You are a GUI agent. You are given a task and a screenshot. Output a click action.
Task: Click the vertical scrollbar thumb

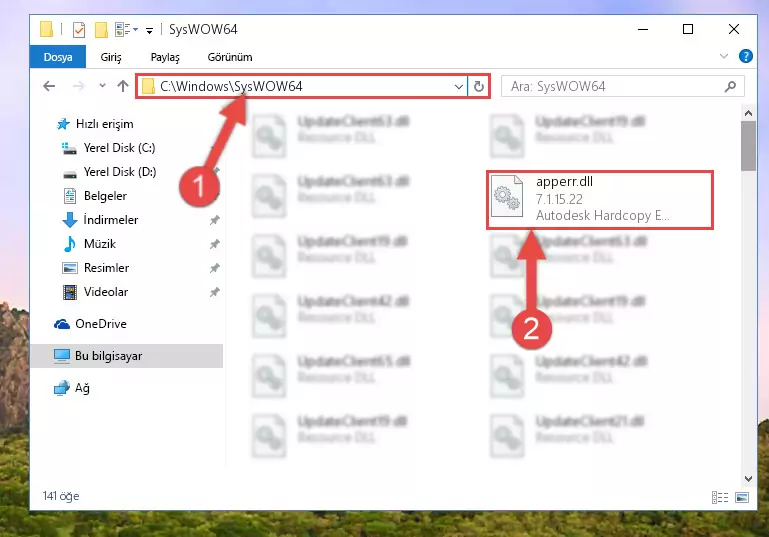748,146
